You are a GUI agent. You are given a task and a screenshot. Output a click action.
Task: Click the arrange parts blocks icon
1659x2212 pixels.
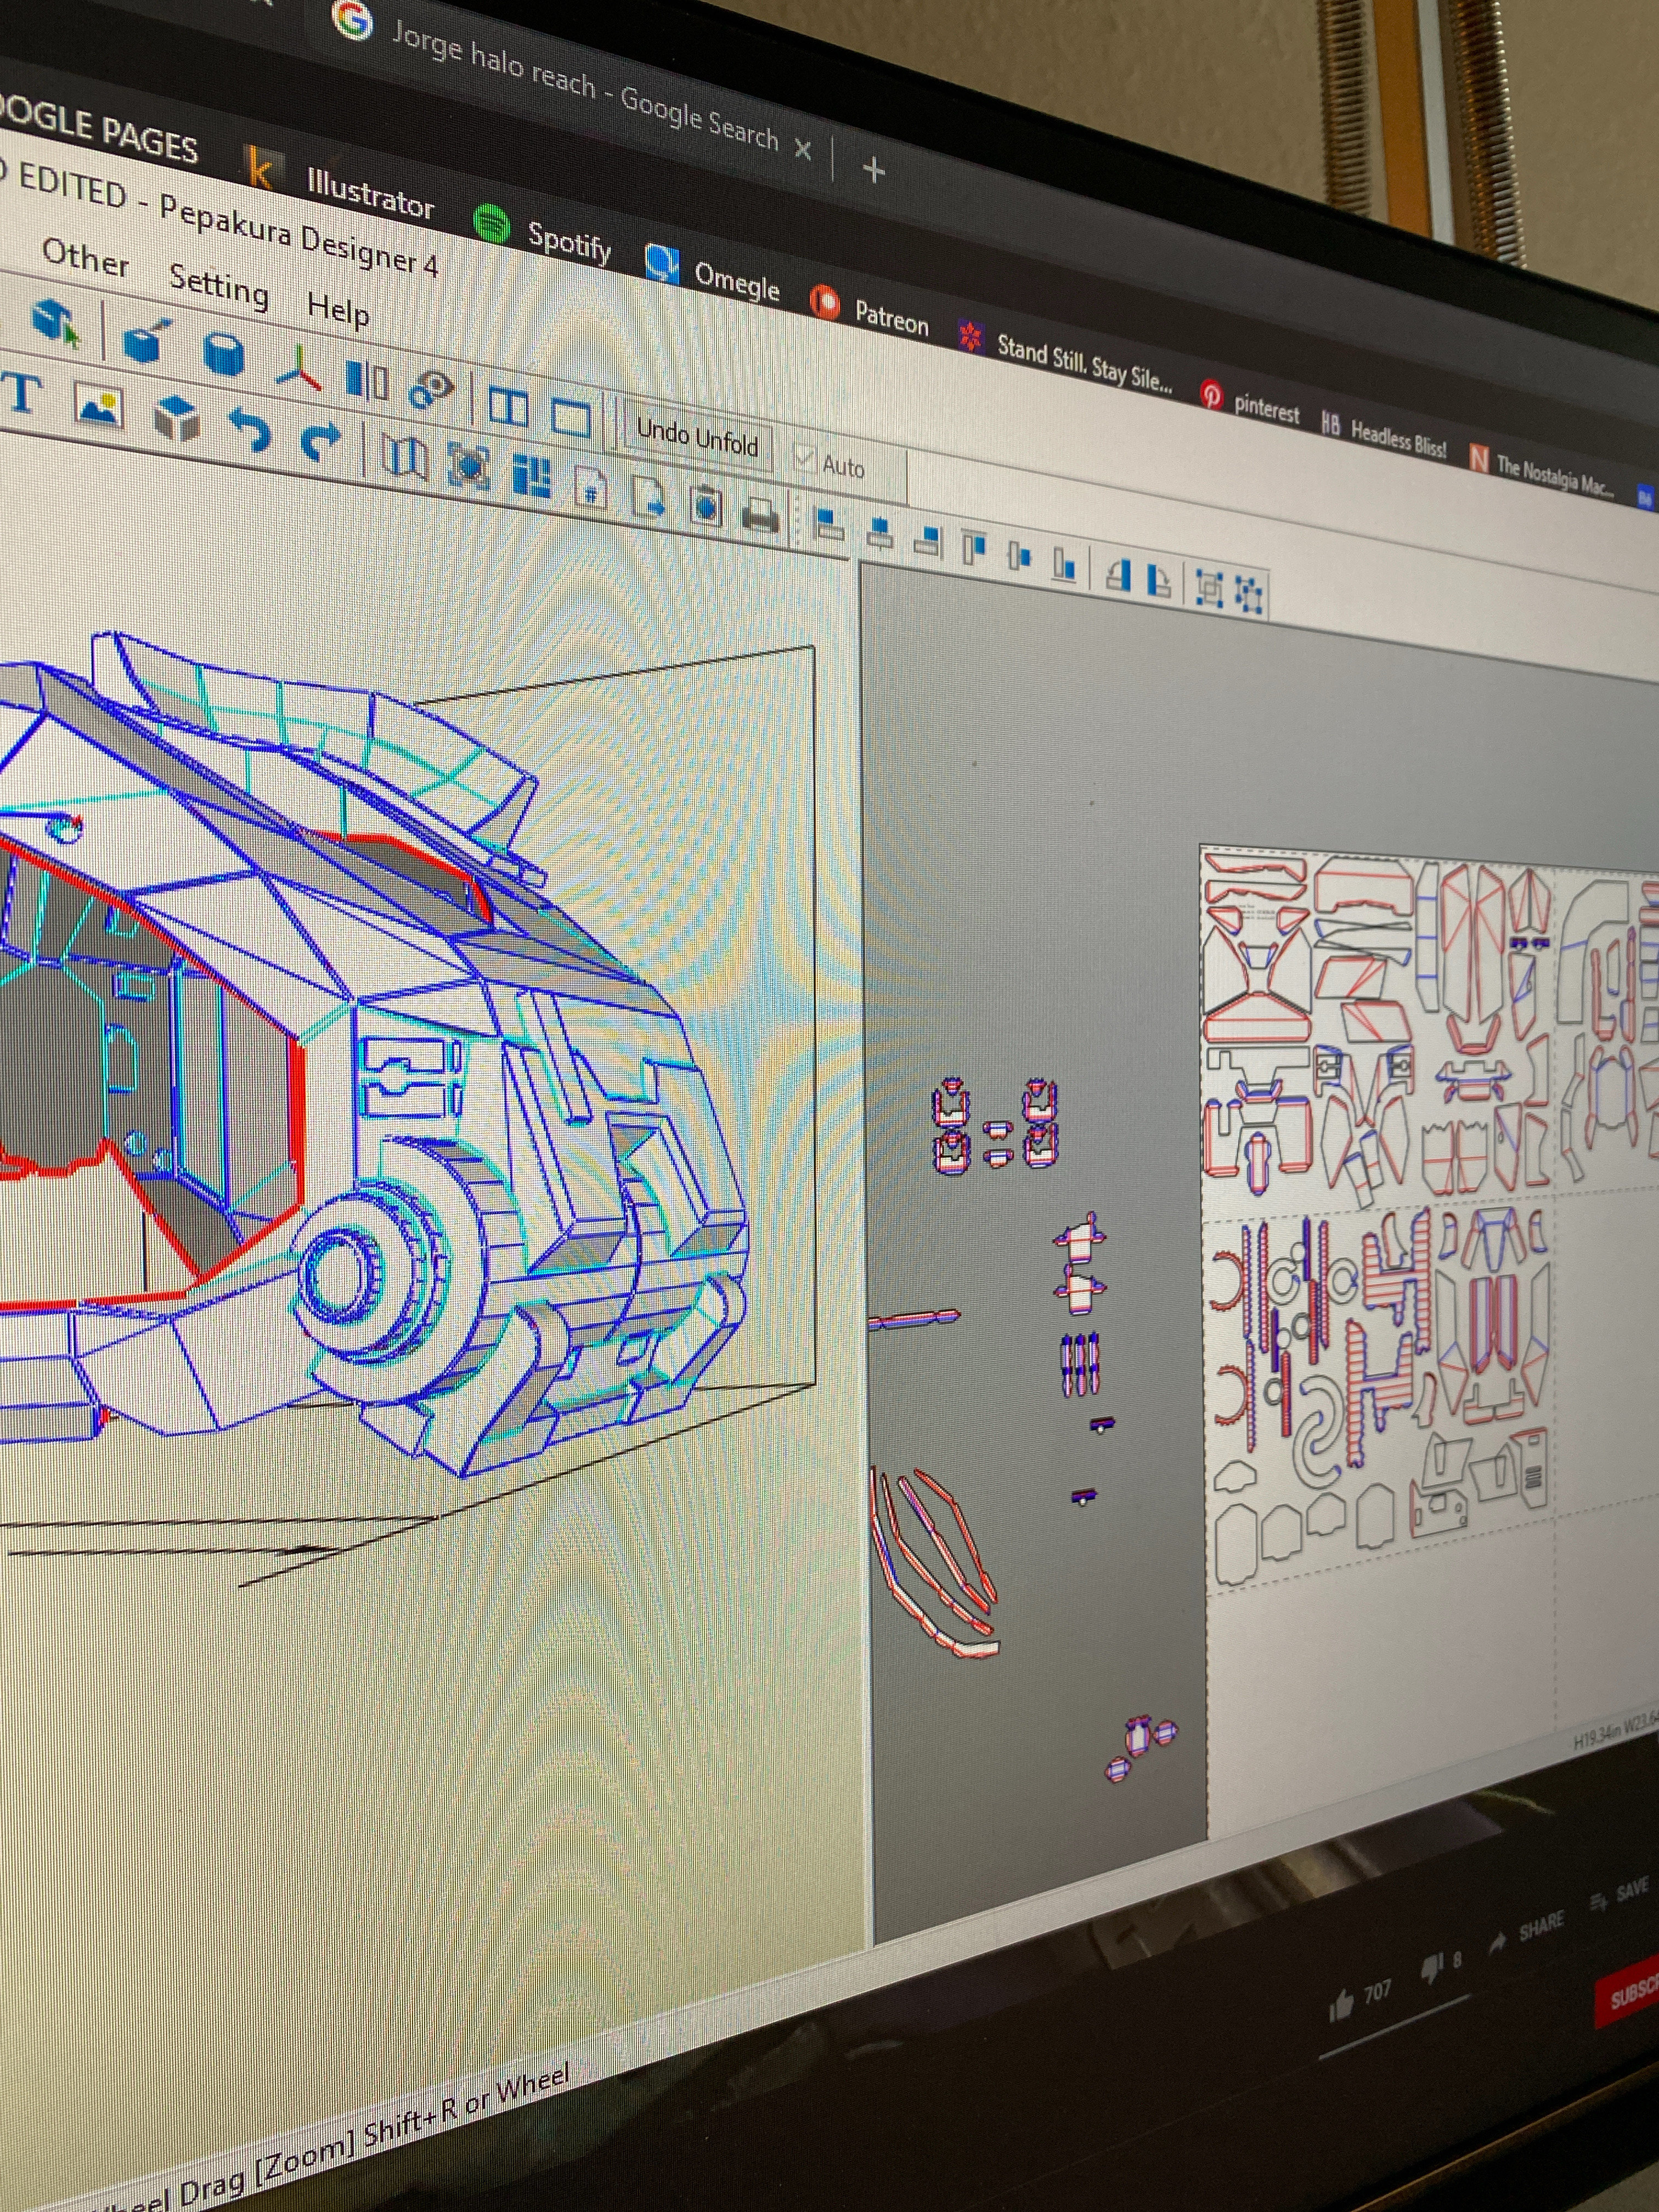[x=531, y=476]
